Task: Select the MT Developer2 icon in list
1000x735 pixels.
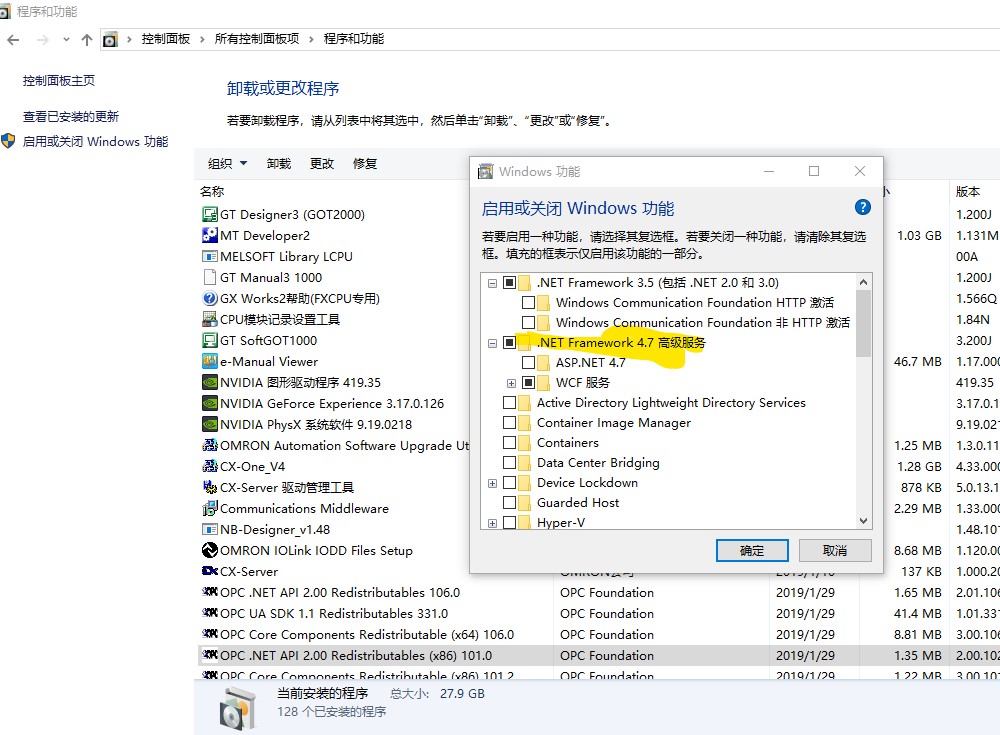Action: (x=210, y=235)
